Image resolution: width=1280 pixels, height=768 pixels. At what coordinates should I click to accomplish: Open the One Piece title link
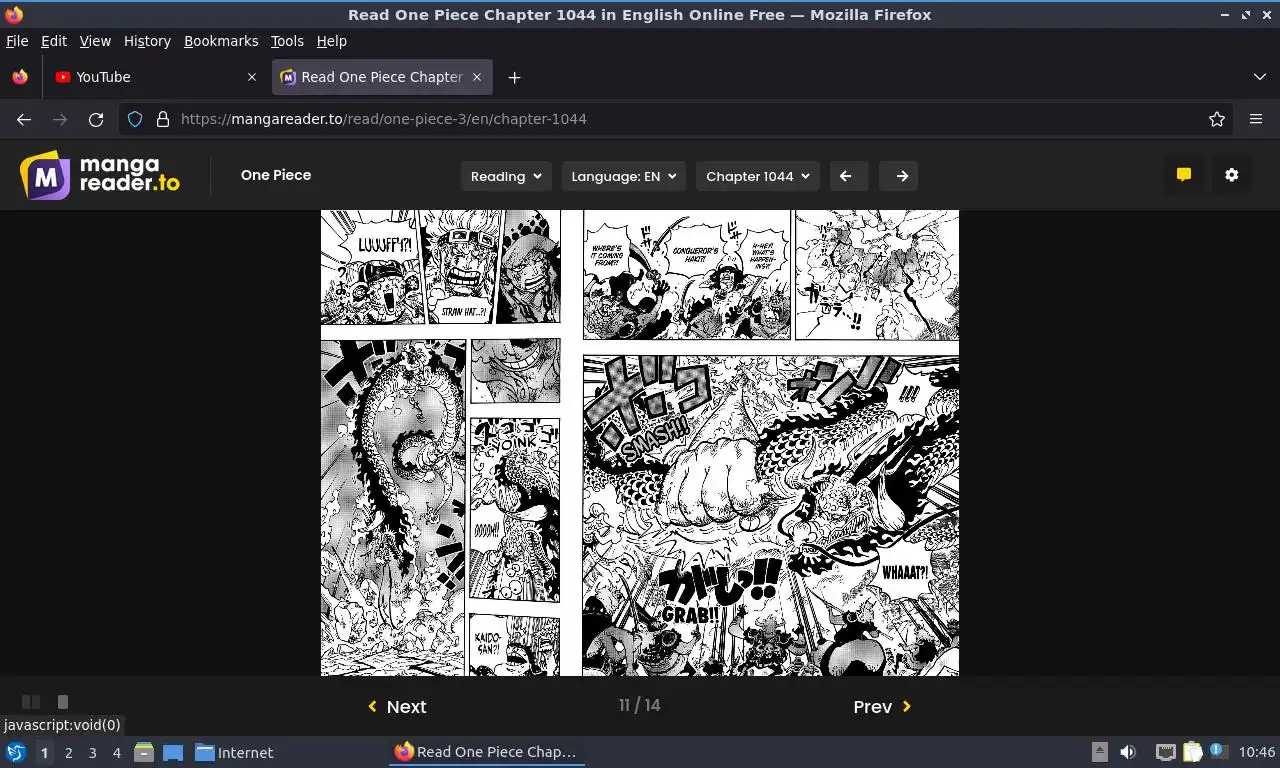(276, 175)
